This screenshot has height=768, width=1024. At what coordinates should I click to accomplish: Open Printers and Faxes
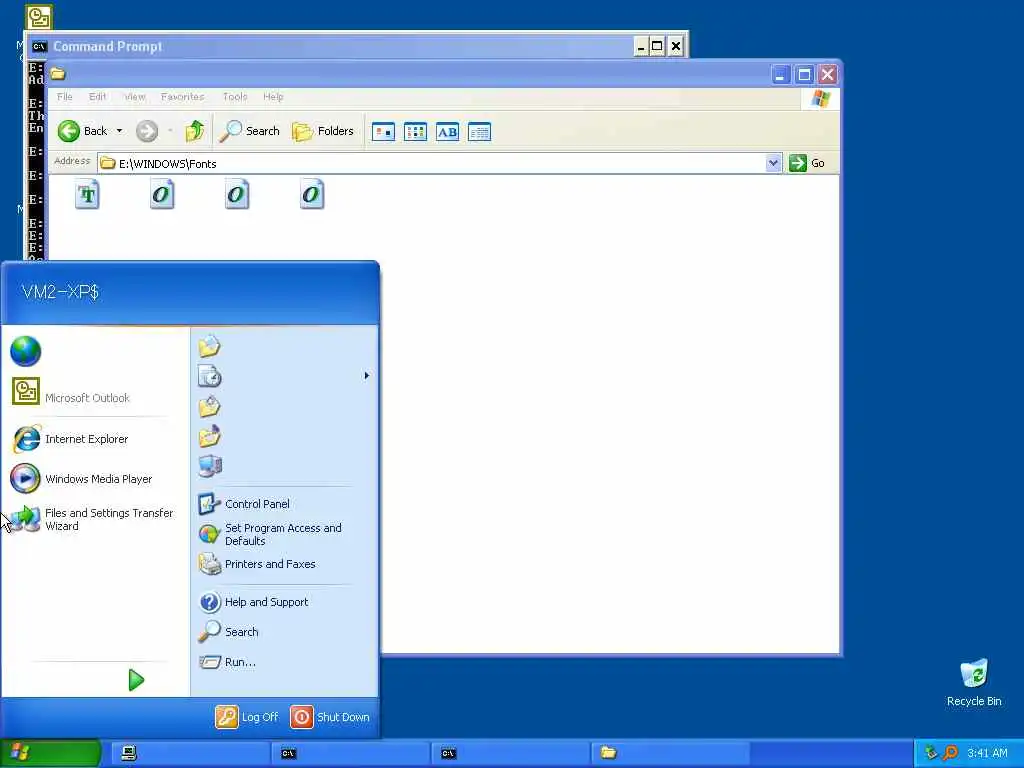coord(257,564)
